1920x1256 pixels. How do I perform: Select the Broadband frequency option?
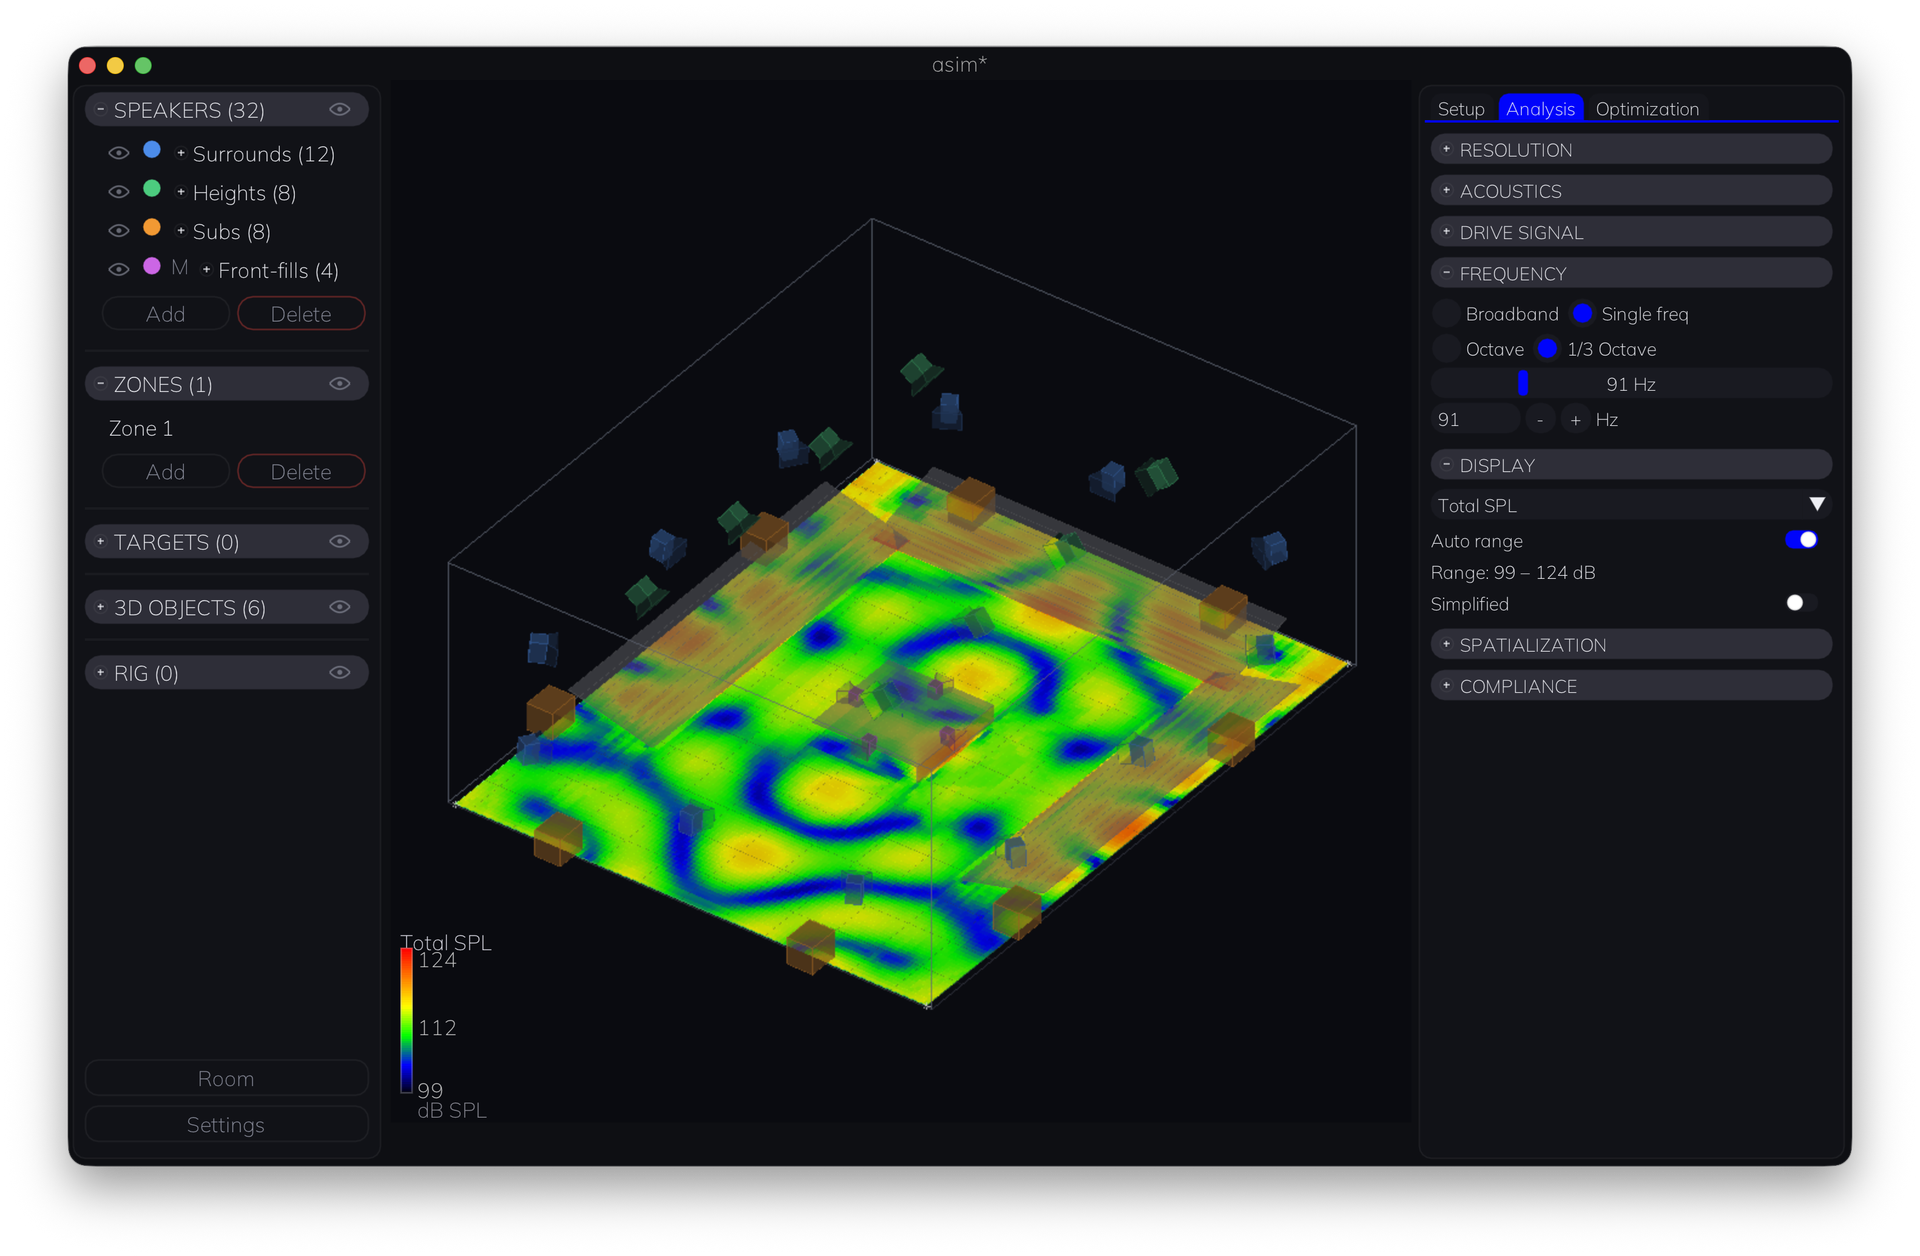click(x=1446, y=314)
